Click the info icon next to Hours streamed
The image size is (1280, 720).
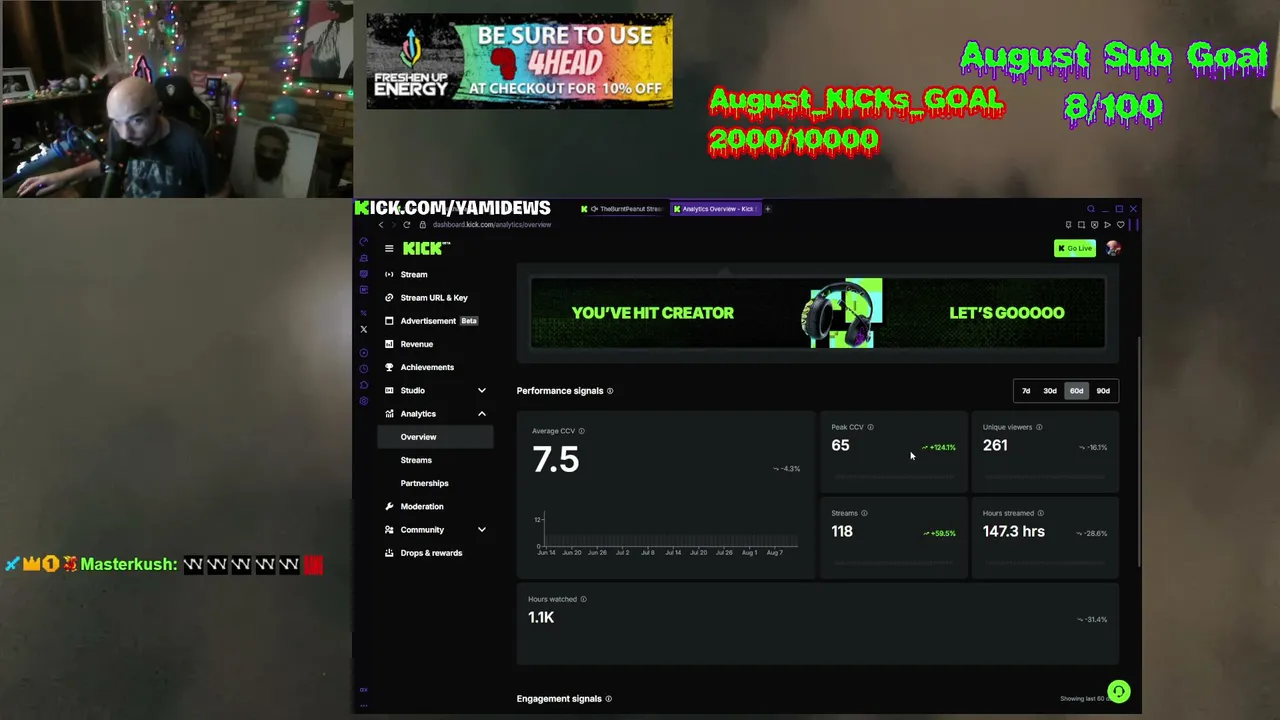tap(1040, 513)
